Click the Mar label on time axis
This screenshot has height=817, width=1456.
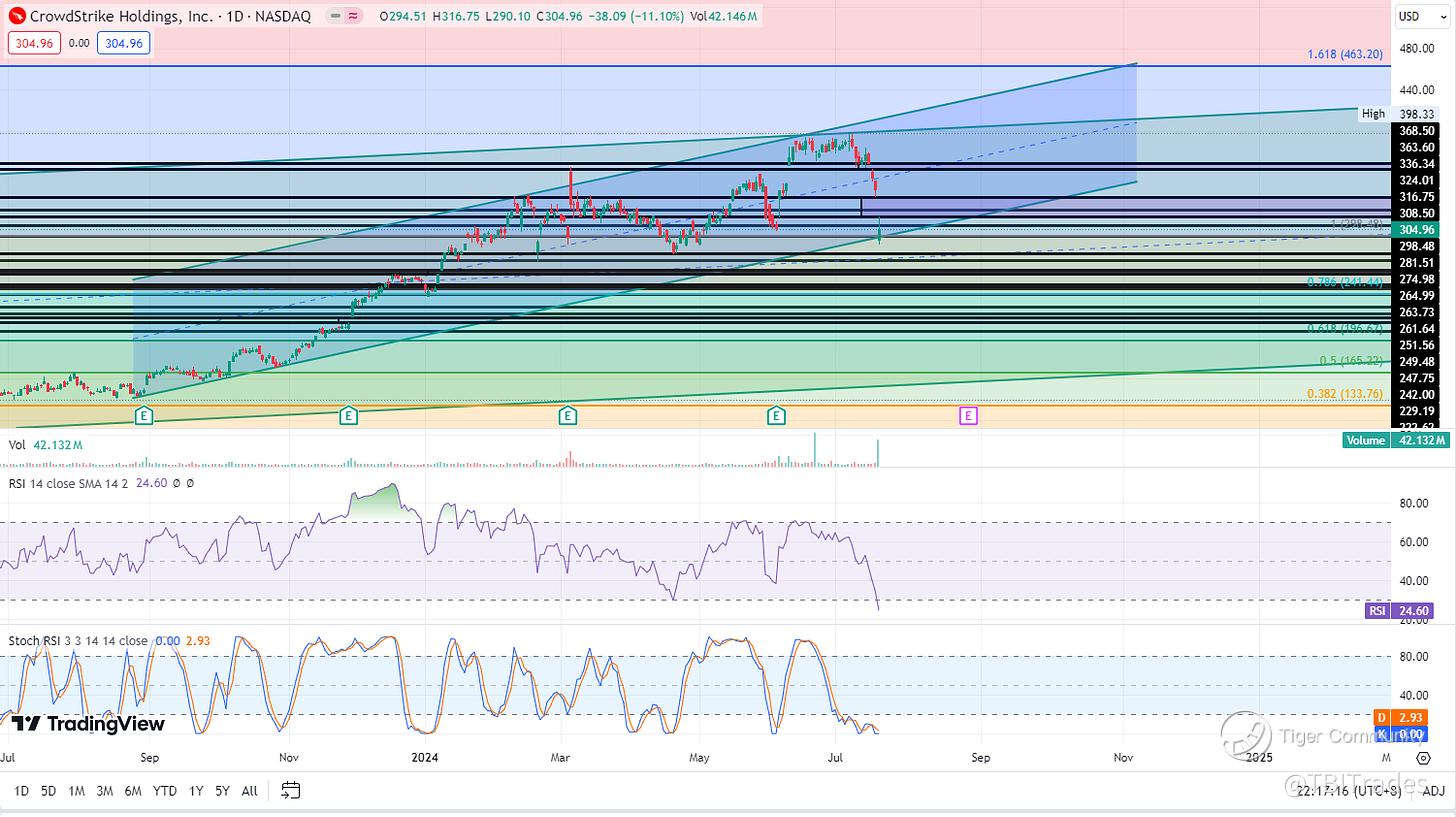click(560, 758)
